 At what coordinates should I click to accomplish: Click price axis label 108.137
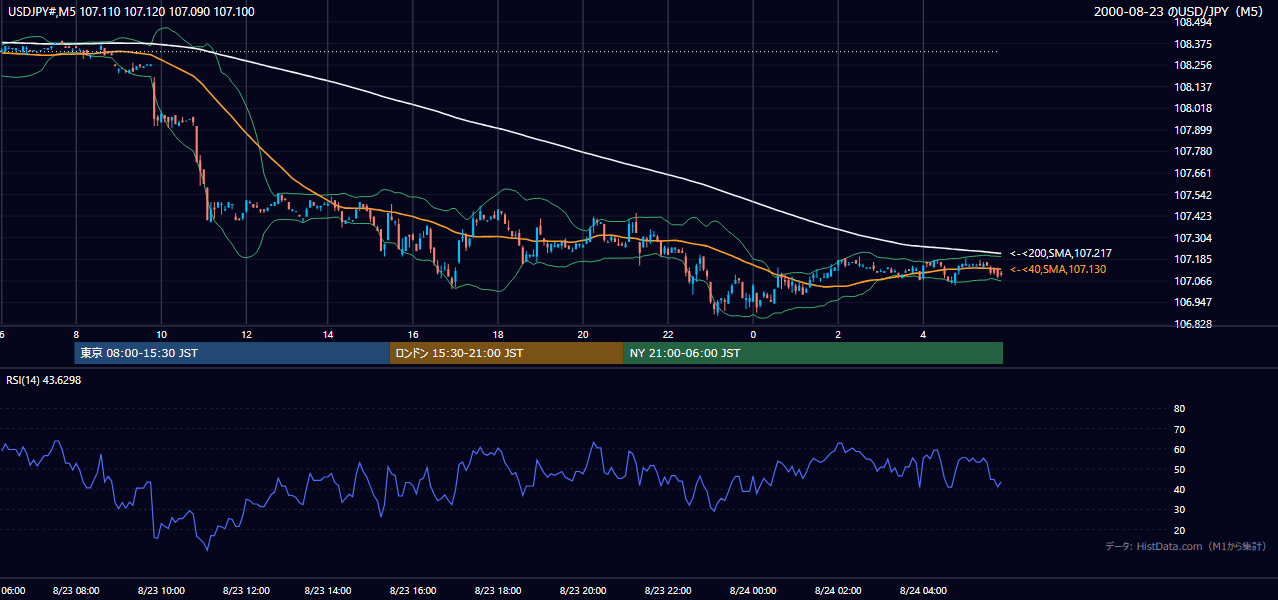(x=1193, y=87)
